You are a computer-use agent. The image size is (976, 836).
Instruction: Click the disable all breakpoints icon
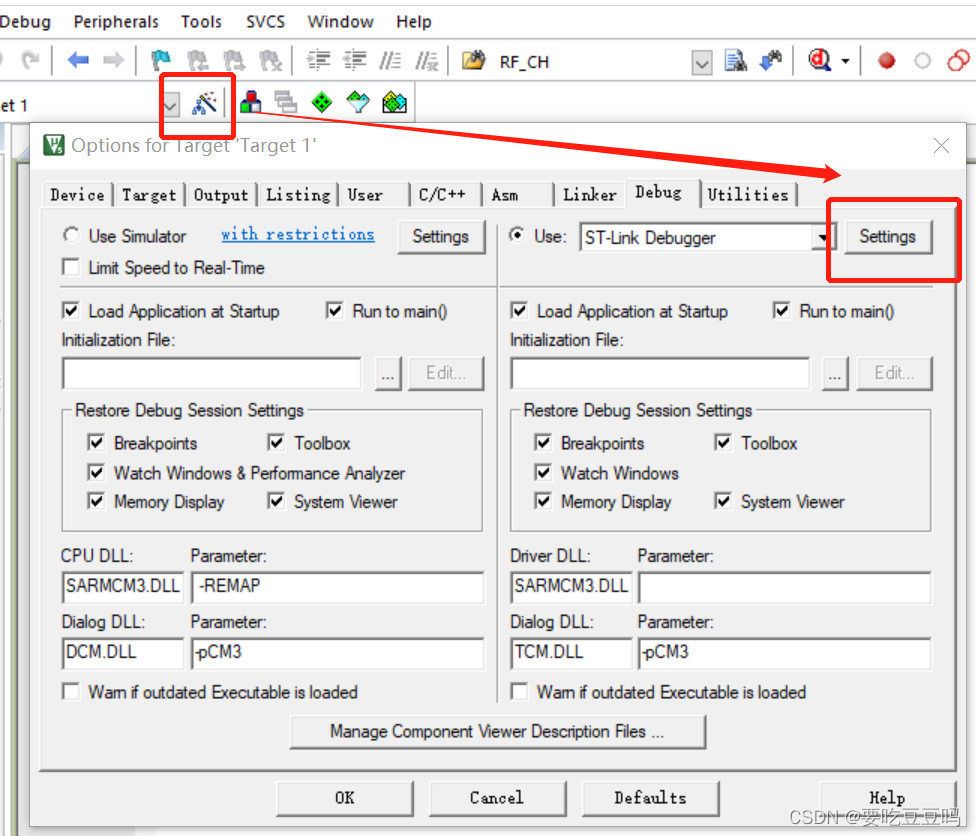coord(958,60)
